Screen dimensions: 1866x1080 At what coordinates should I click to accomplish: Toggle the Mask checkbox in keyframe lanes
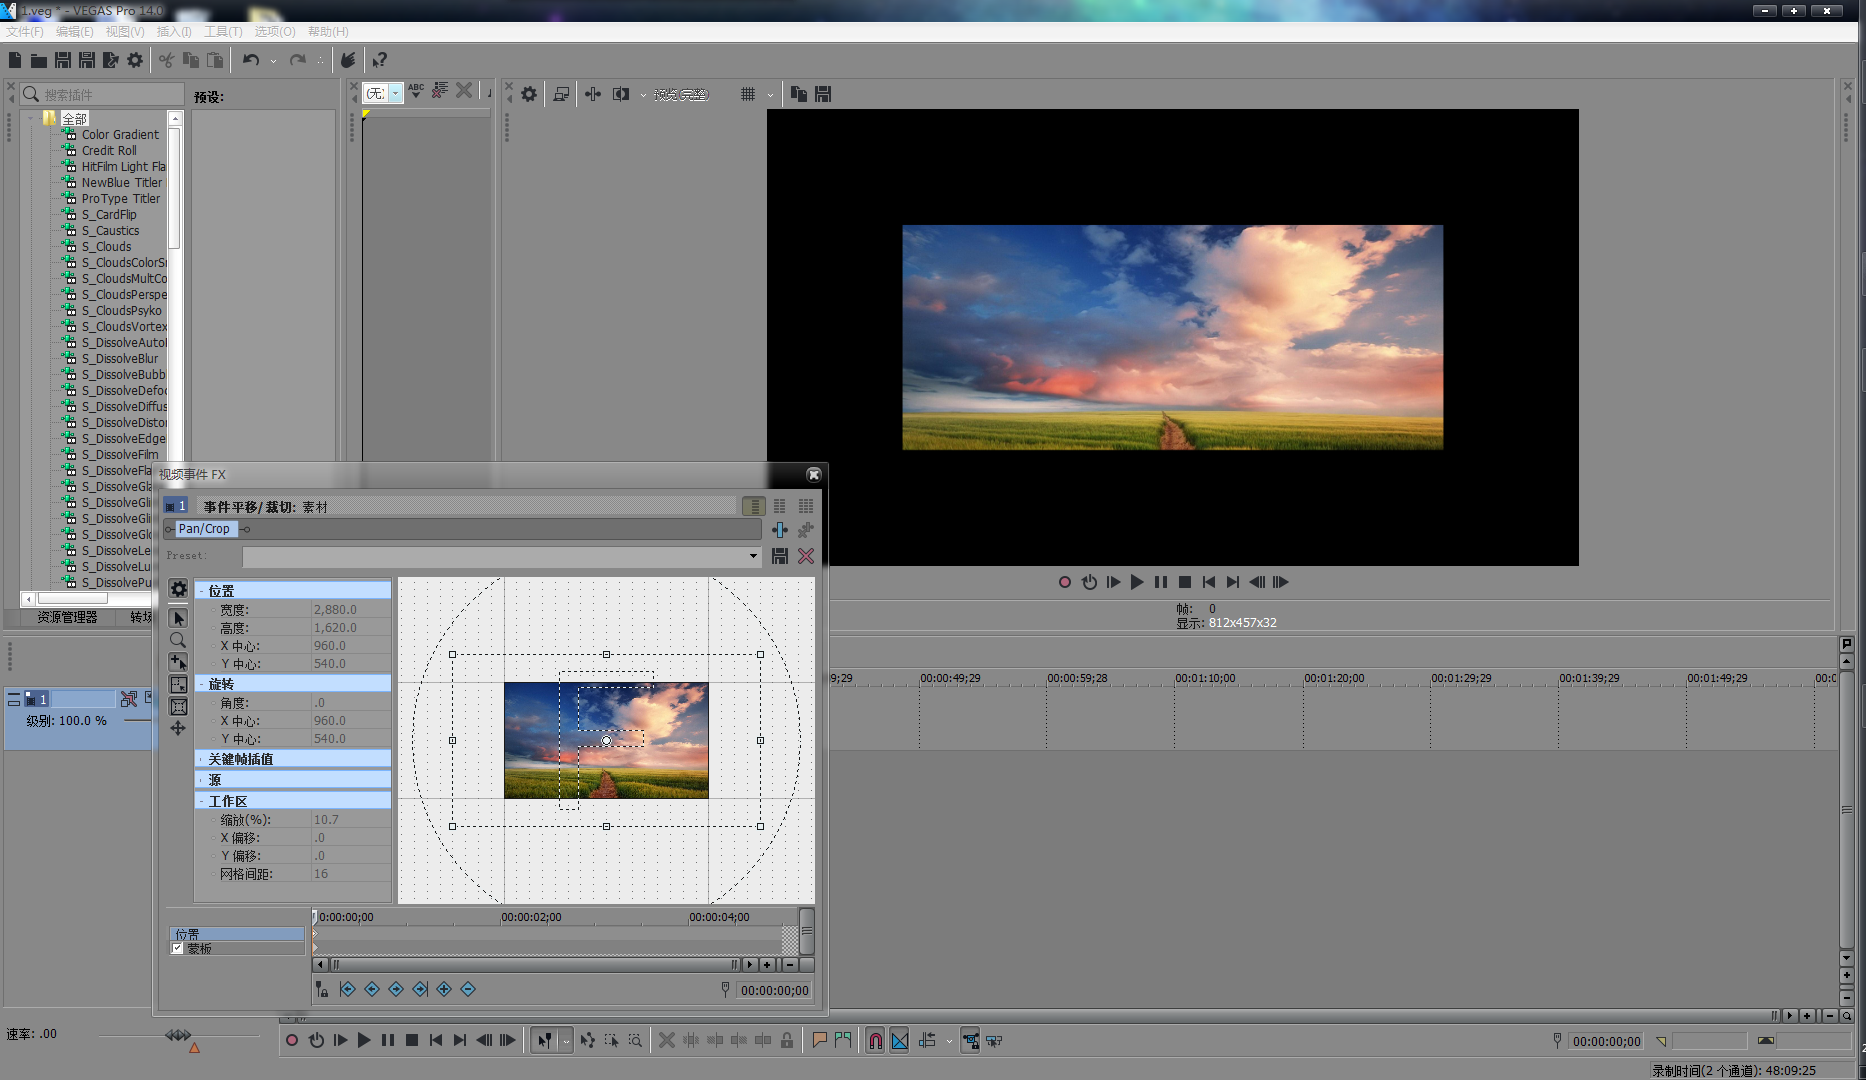pos(177,948)
